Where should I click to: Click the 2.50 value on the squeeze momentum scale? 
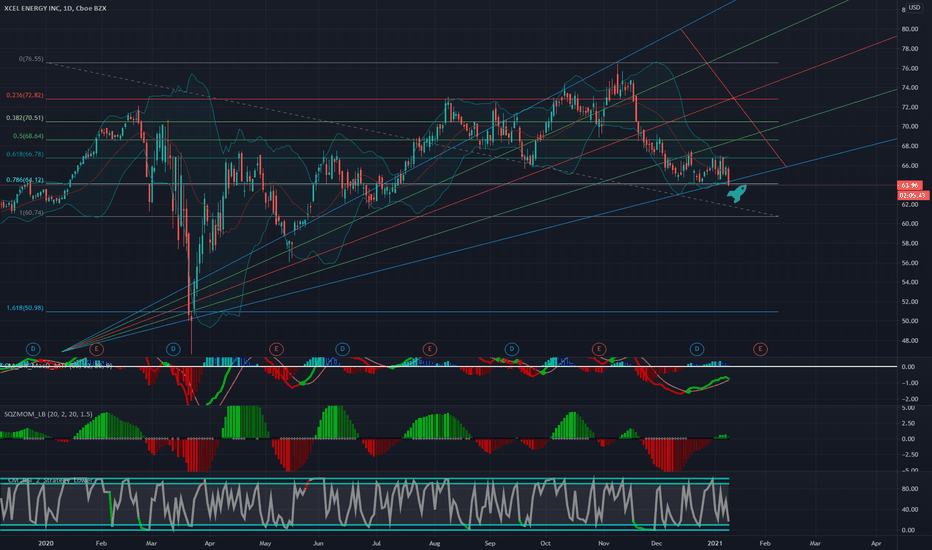click(x=908, y=423)
